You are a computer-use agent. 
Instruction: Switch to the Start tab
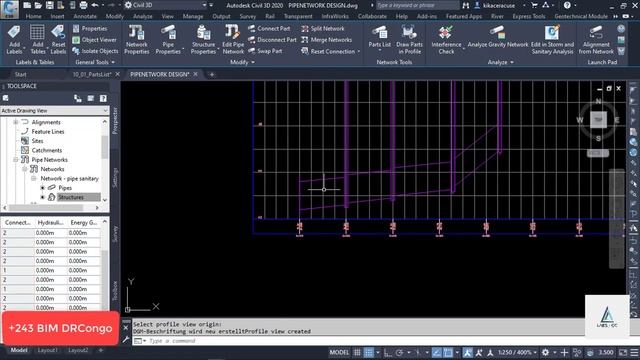point(20,74)
